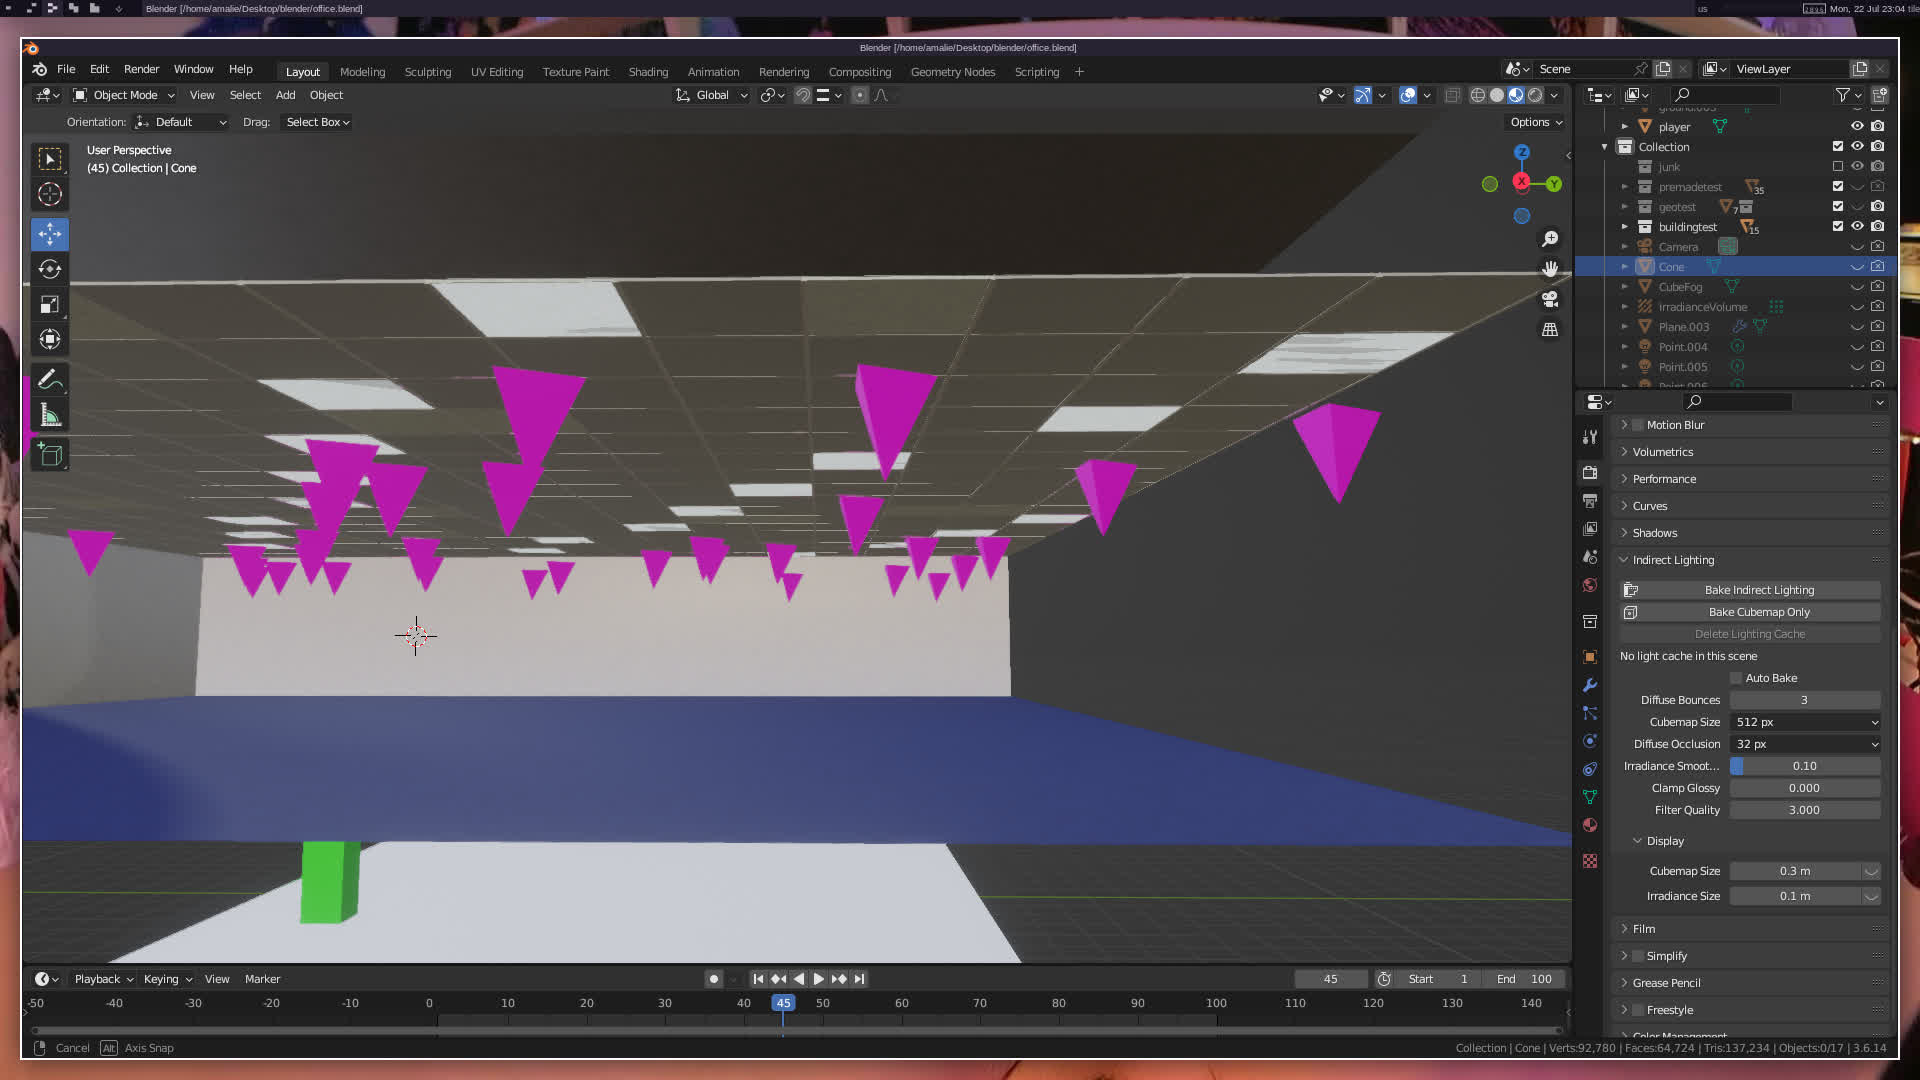Switch to orthographic grid view icon
Screen dimensions: 1920x1080
click(x=1550, y=329)
